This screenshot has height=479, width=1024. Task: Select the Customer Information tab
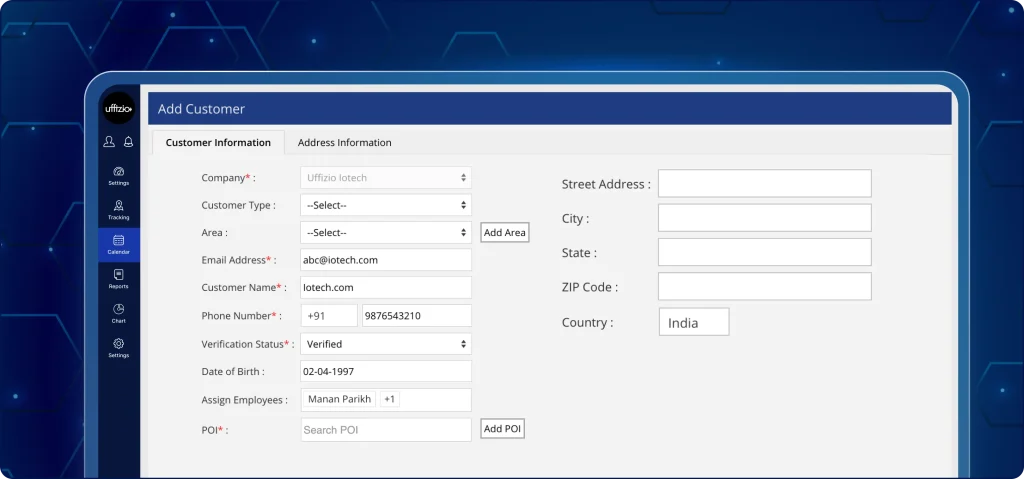(x=218, y=143)
